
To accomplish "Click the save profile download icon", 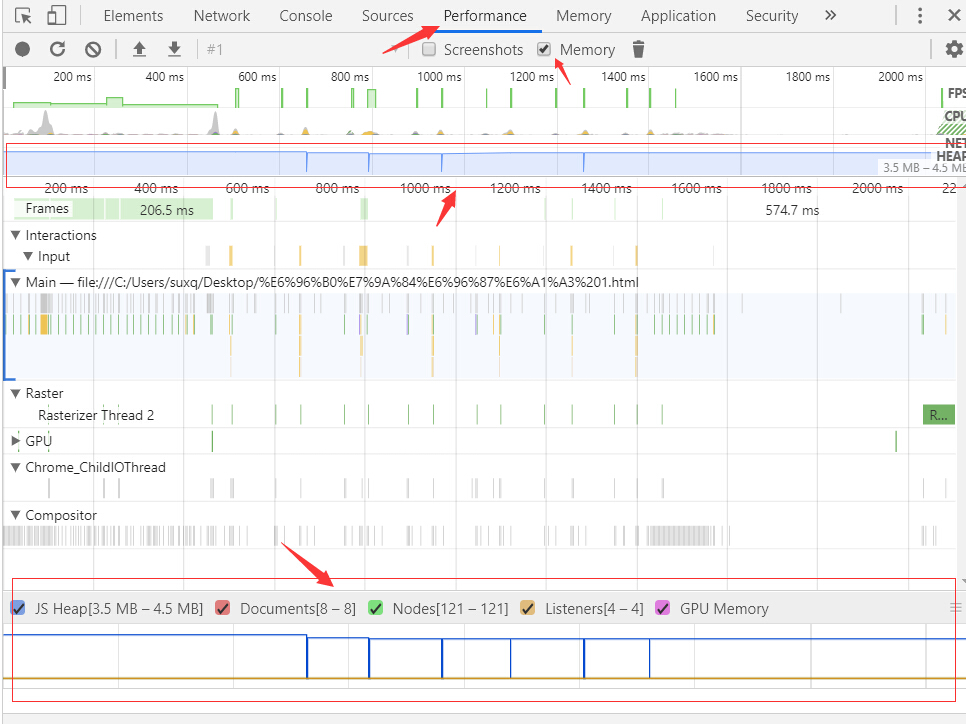I will point(174,49).
